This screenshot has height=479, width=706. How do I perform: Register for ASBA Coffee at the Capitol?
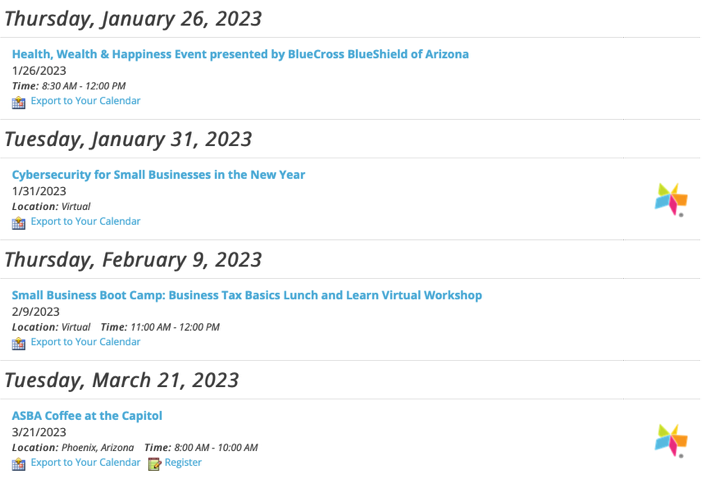tap(183, 462)
